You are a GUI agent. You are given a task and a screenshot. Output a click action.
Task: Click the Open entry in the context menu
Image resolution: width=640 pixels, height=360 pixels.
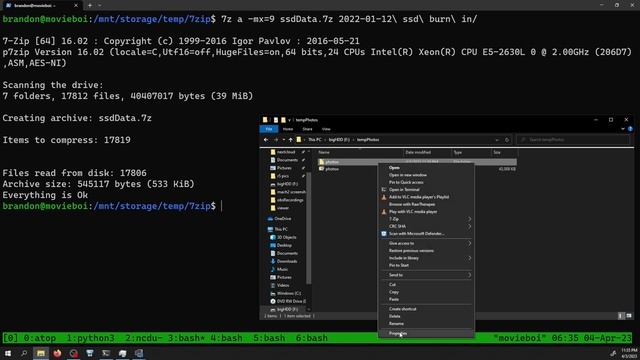(394, 167)
